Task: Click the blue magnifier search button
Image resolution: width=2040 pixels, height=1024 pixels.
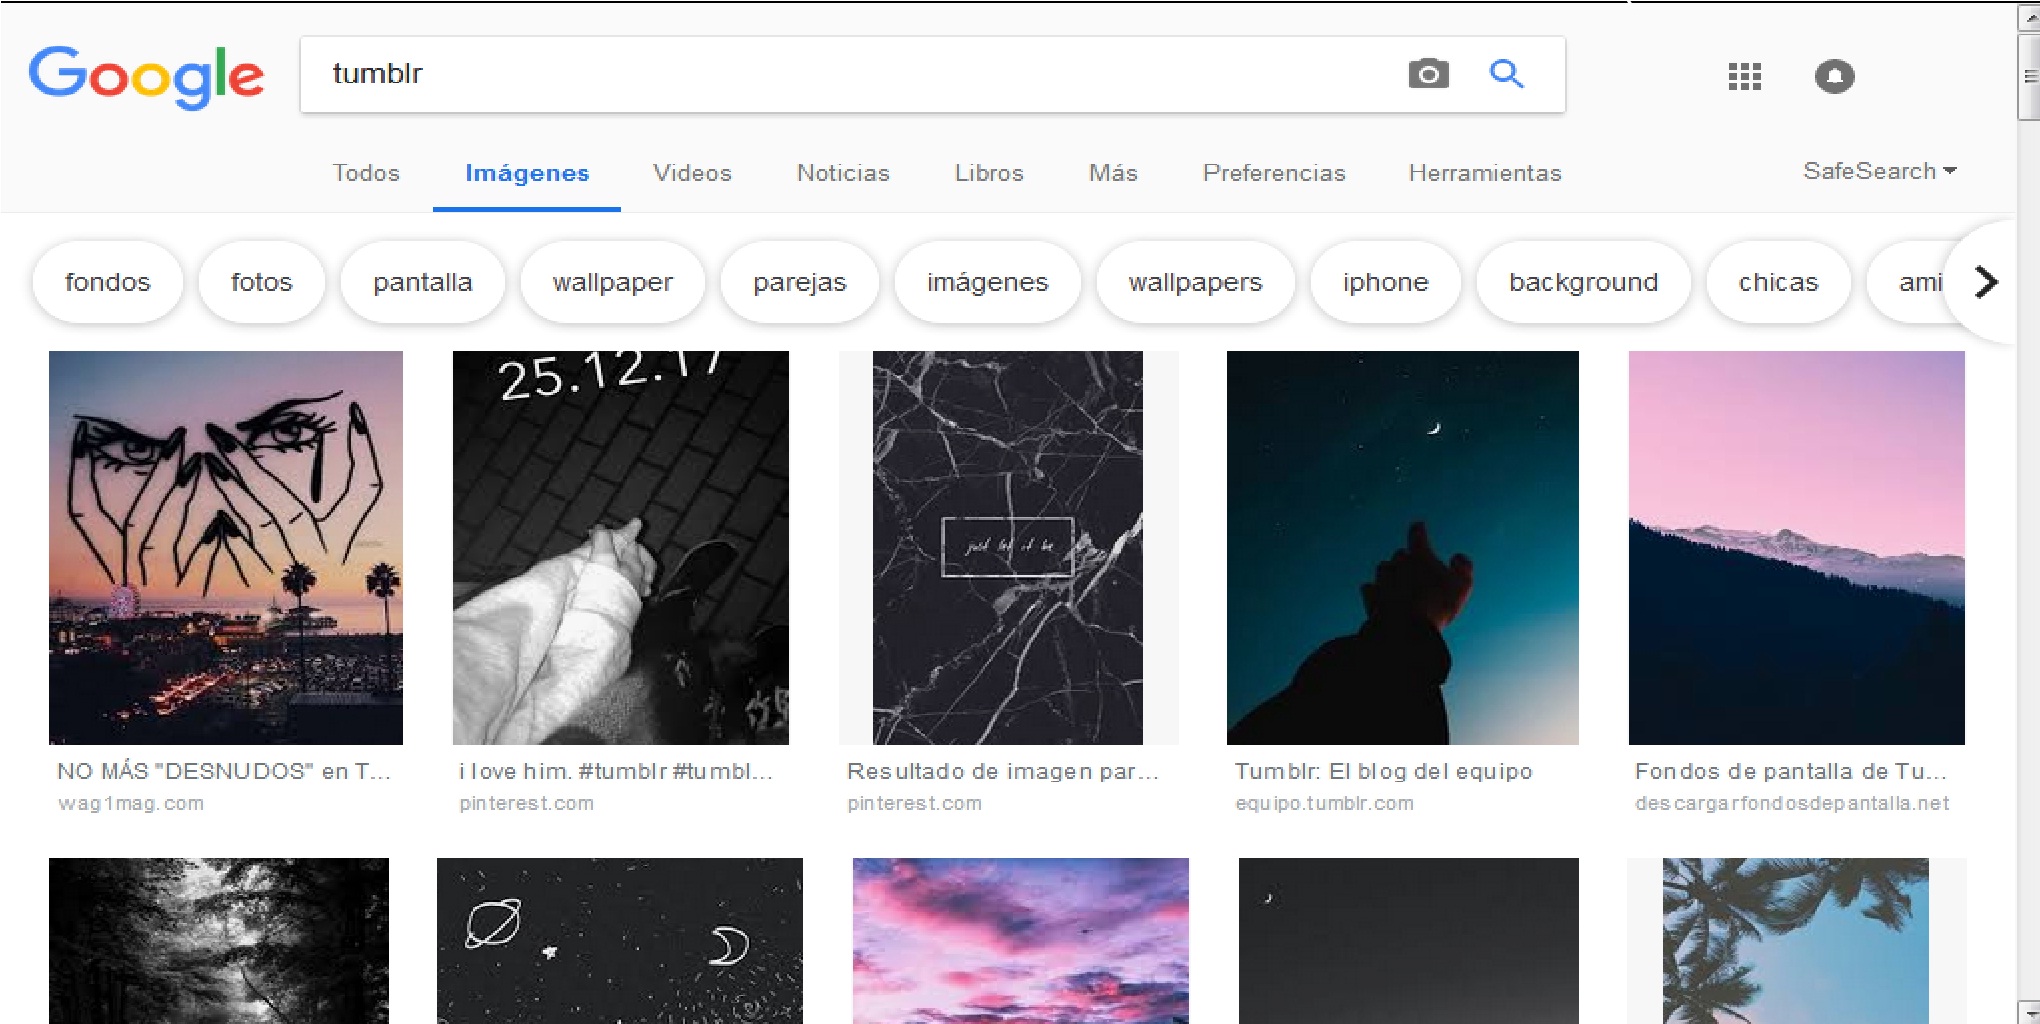Action: pyautogui.click(x=1506, y=74)
